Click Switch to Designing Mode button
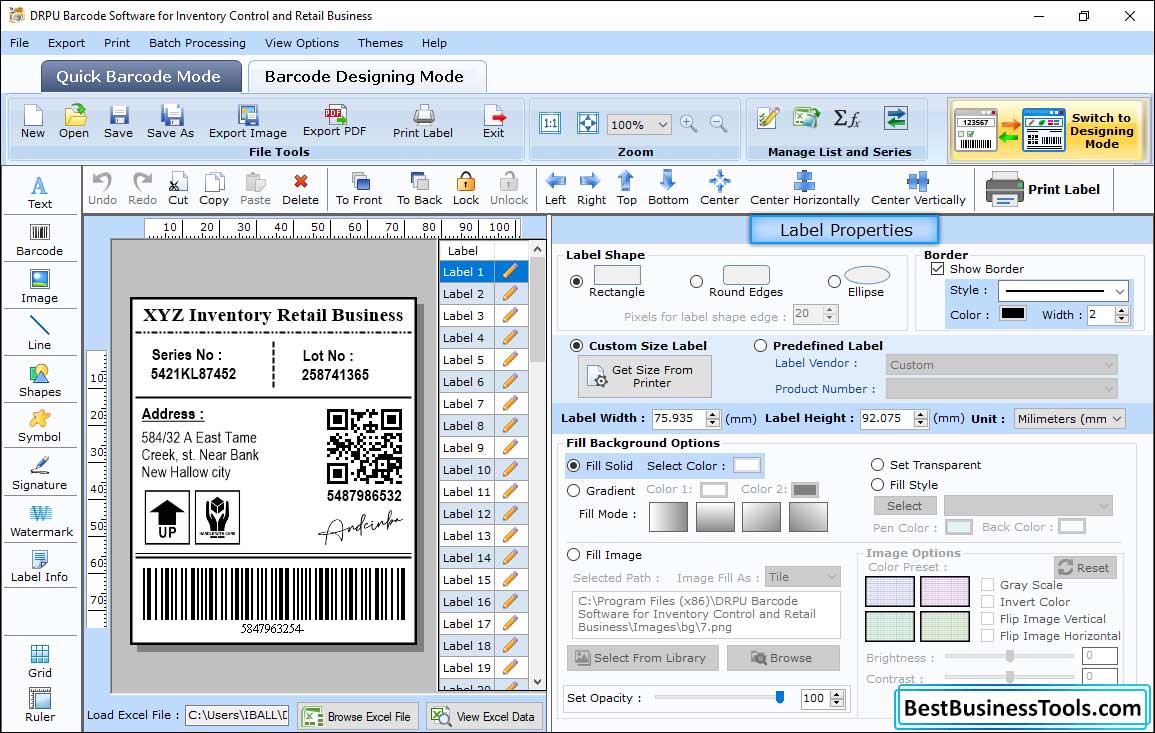The width and height of the screenshot is (1155, 733). tap(1048, 130)
